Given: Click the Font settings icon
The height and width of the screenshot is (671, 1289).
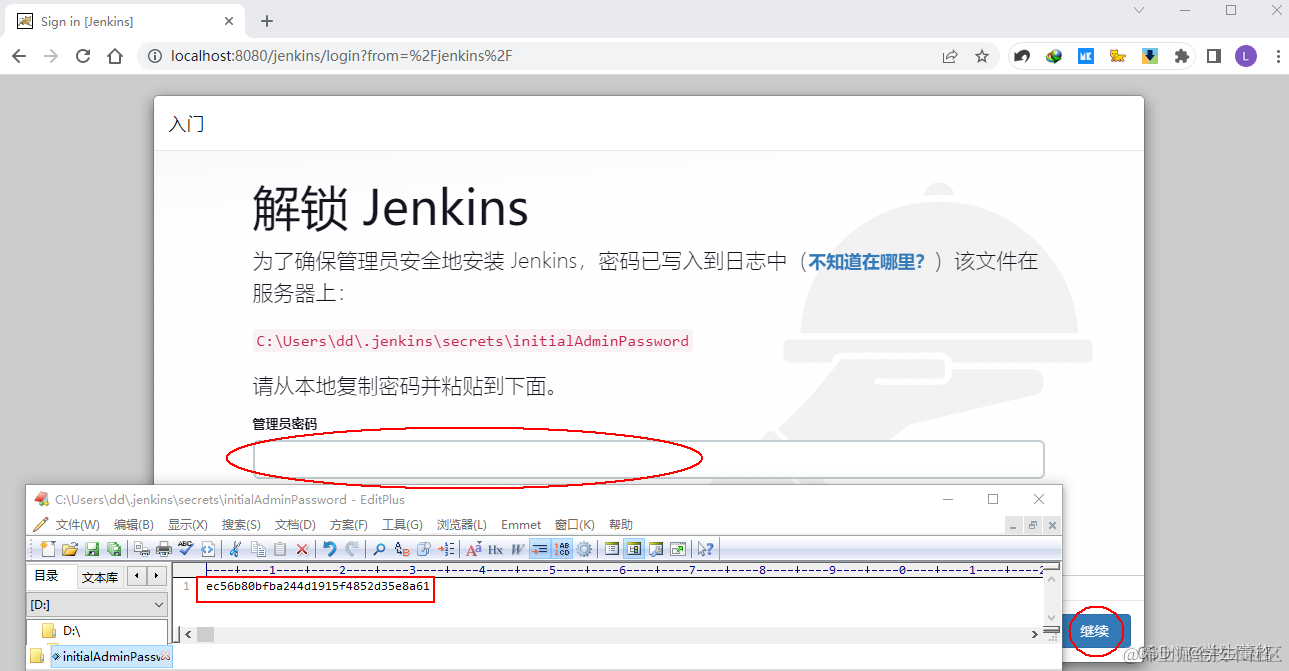Looking at the screenshot, I should pyautogui.click(x=473, y=549).
